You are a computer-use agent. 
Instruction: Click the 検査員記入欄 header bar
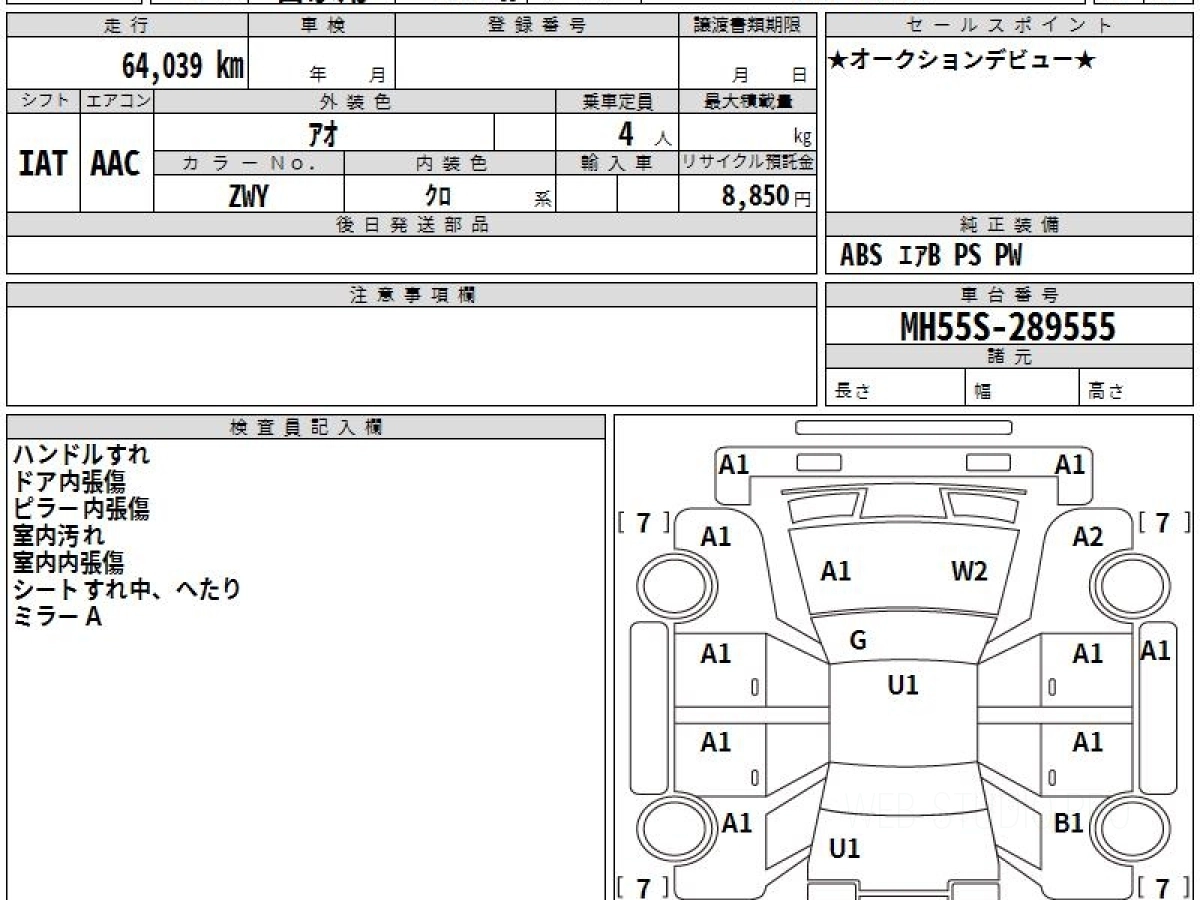(x=306, y=427)
